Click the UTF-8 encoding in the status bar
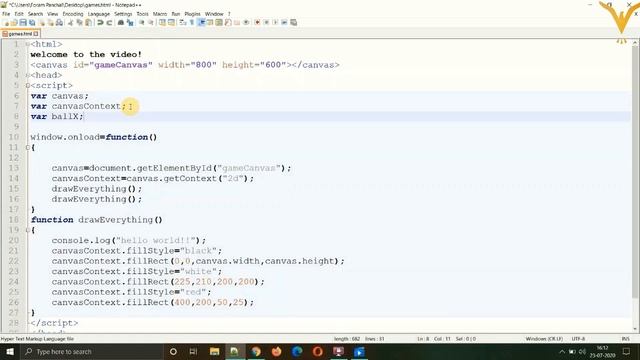 point(578,339)
